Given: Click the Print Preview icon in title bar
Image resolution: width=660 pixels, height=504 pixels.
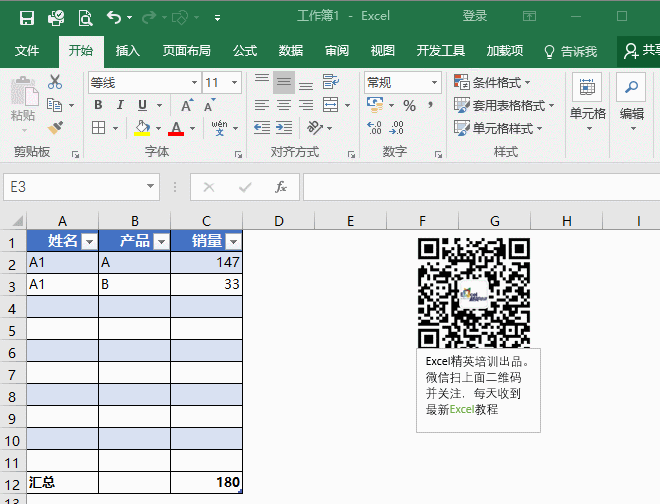Looking at the screenshot, I should 85,17.
